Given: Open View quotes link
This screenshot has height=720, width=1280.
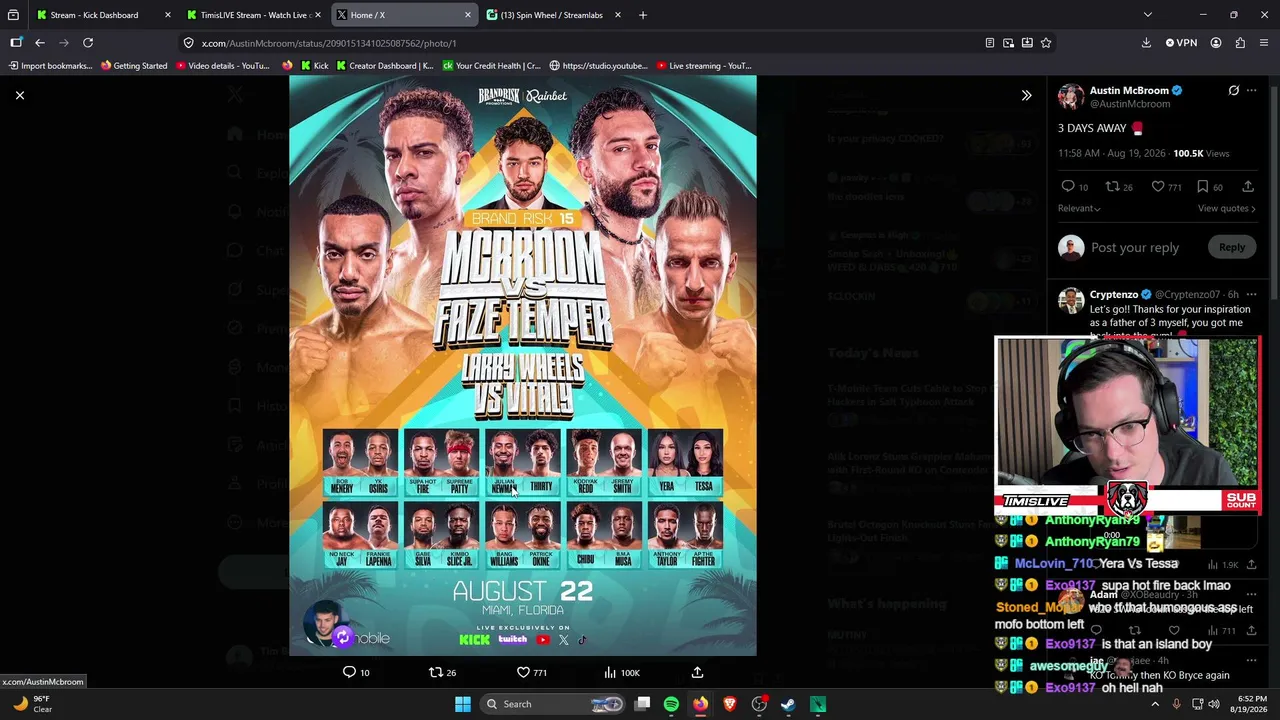Looking at the screenshot, I should tap(1226, 208).
